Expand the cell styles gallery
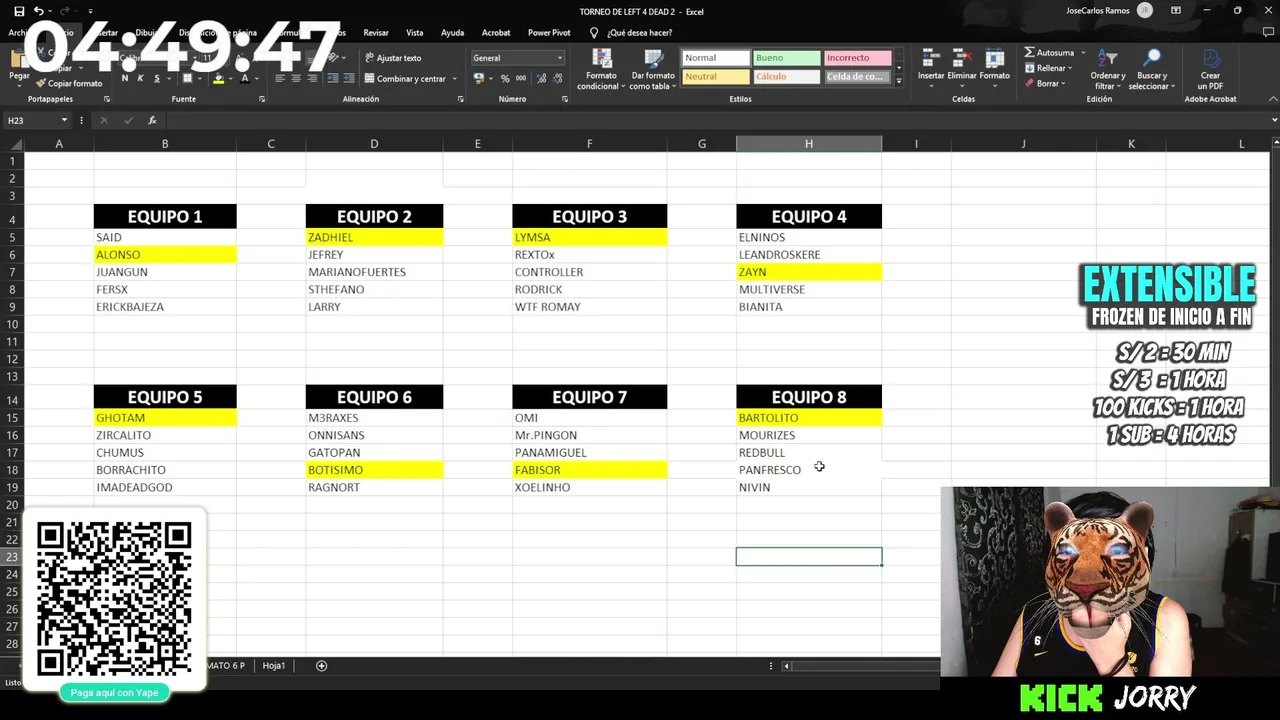 [x=898, y=81]
